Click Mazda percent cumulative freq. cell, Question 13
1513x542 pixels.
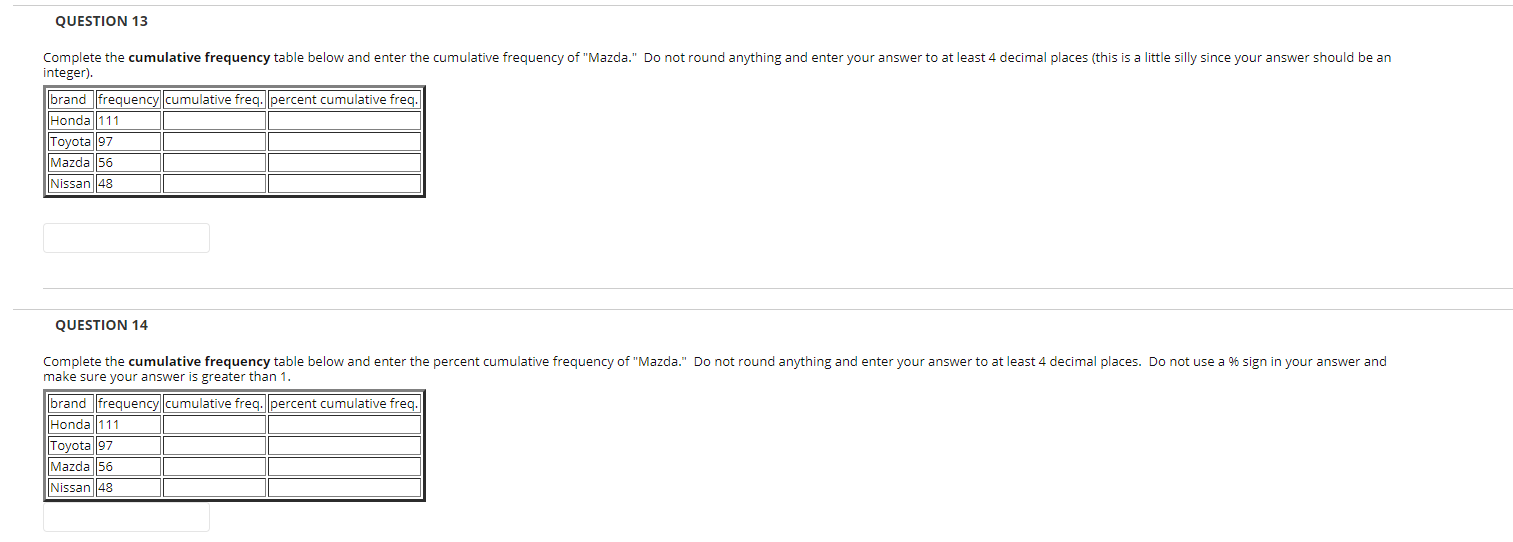coord(344,162)
